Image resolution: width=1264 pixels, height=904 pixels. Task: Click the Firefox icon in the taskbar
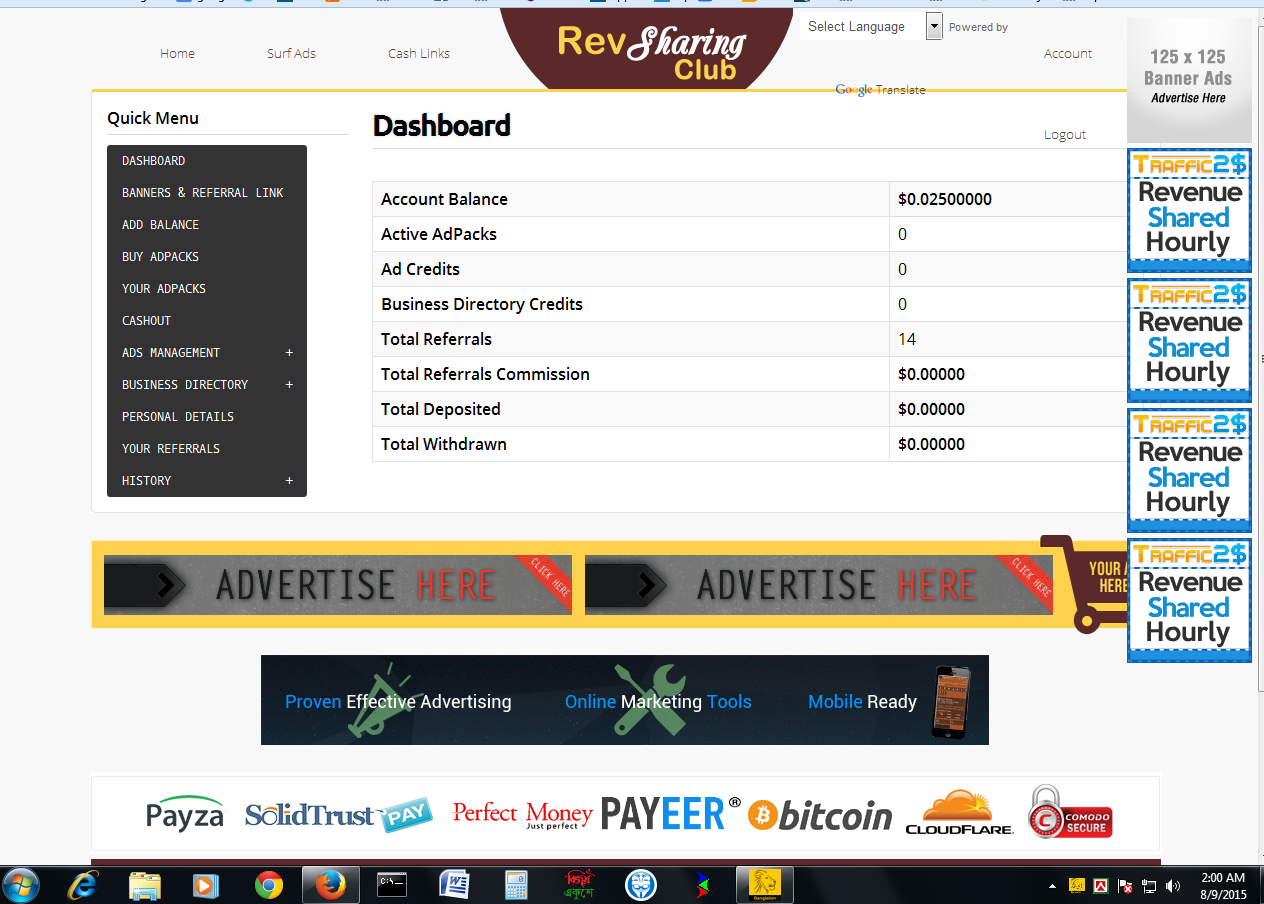pos(330,885)
